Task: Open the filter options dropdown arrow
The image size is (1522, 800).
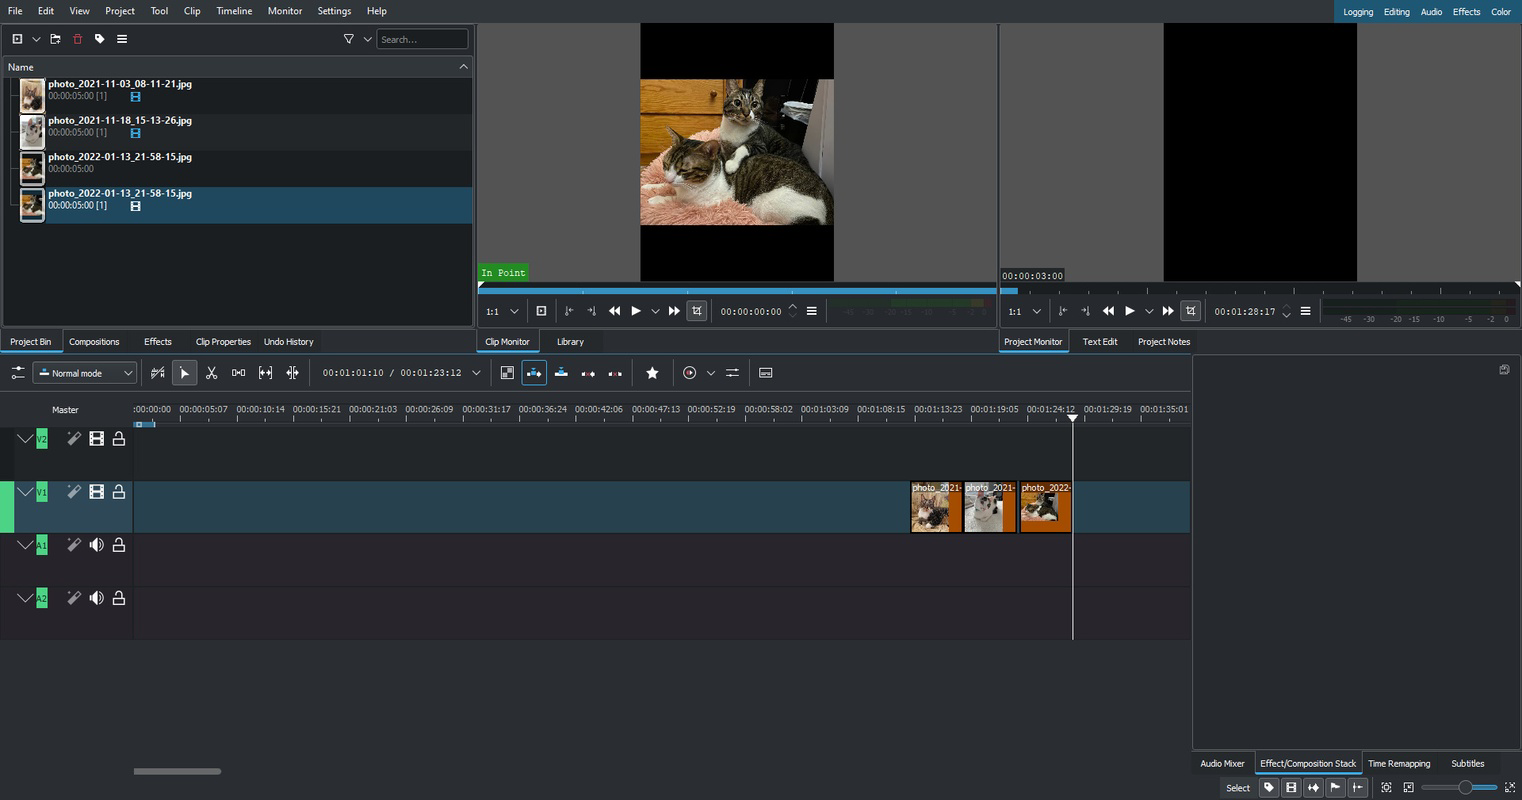Action: (x=367, y=39)
